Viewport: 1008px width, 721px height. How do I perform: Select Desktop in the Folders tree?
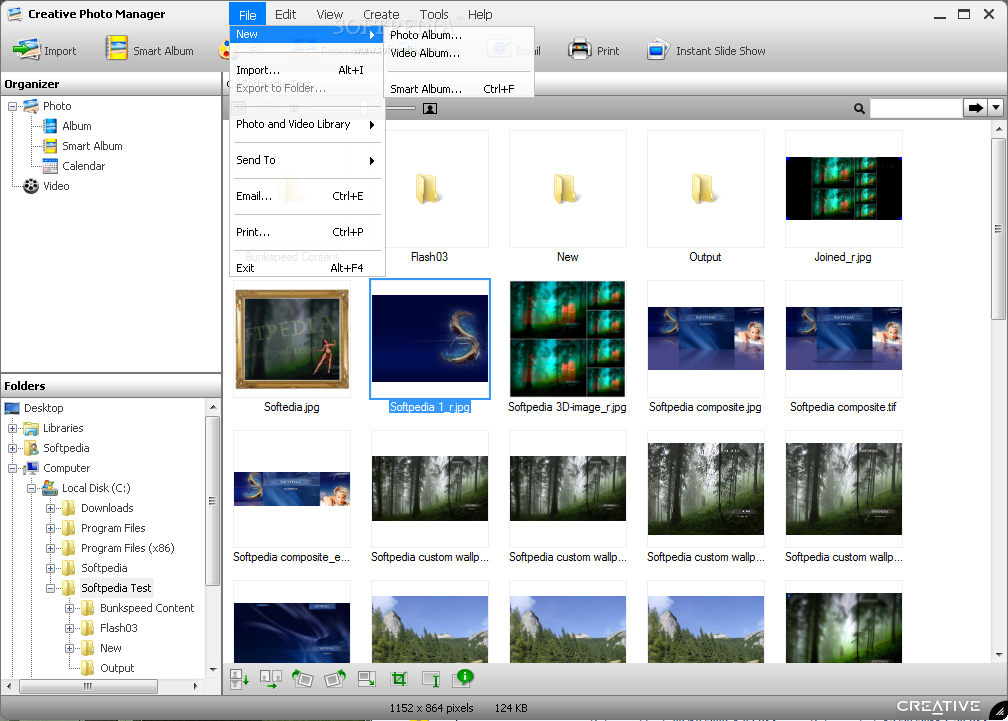click(x=44, y=408)
